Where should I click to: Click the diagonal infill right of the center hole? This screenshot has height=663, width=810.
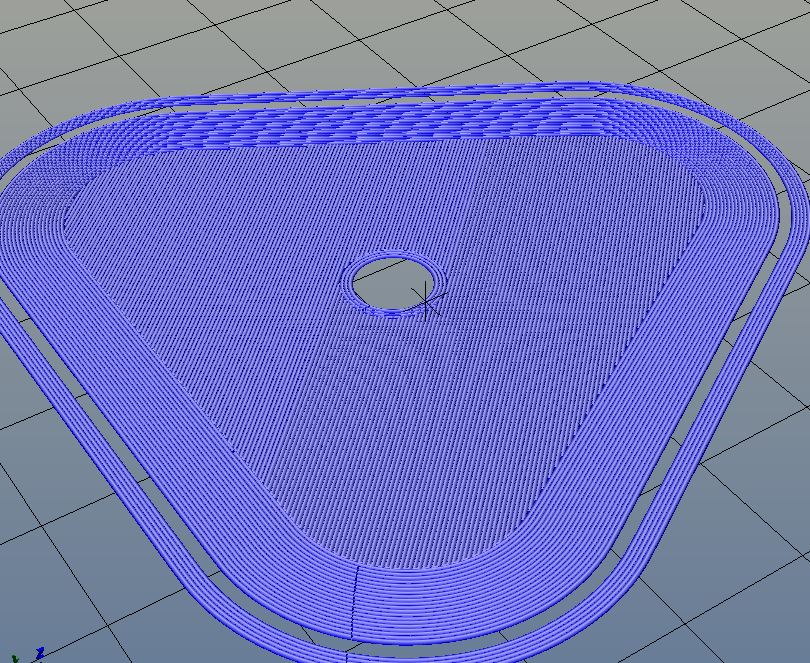click(x=560, y=280)
